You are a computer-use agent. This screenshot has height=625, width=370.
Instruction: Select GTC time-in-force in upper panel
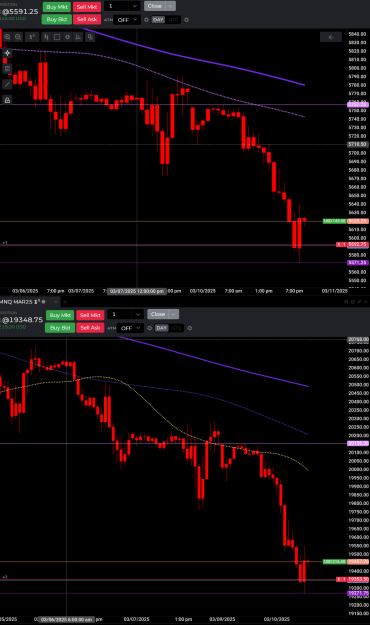(x=173, y=20)
